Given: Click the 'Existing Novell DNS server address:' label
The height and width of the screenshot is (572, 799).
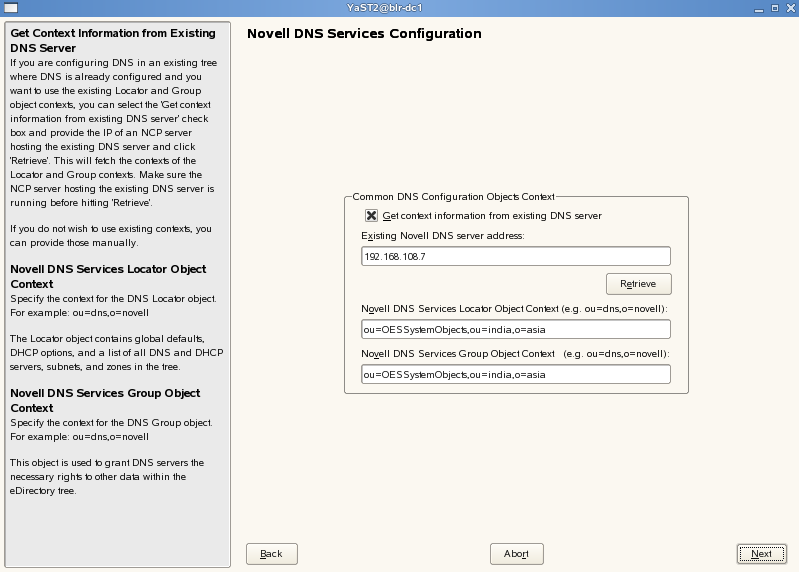Looking at the screenshot, I should 443,236.
